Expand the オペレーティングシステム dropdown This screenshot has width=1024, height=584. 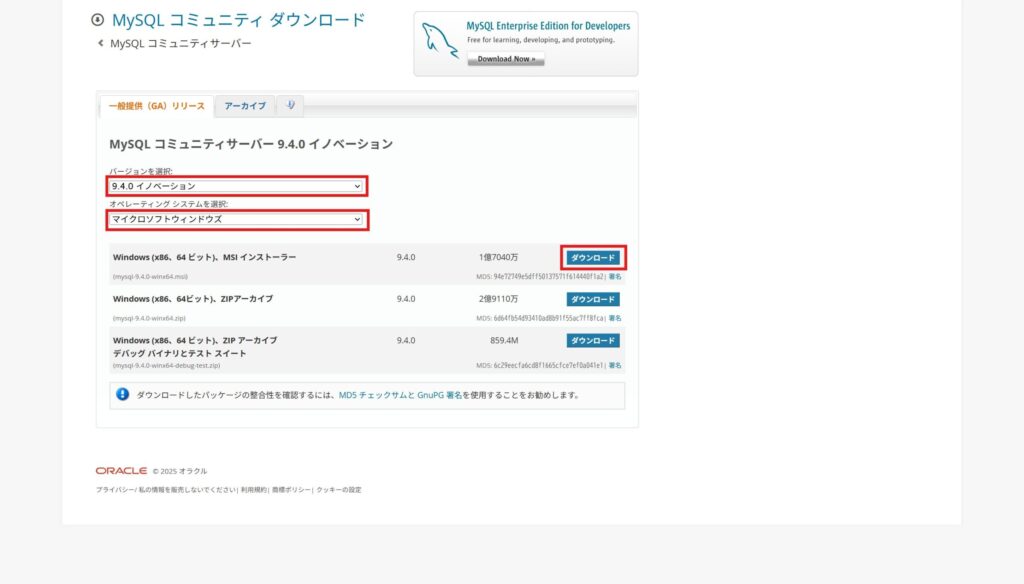pyautogui.click(x=236, y=219)
